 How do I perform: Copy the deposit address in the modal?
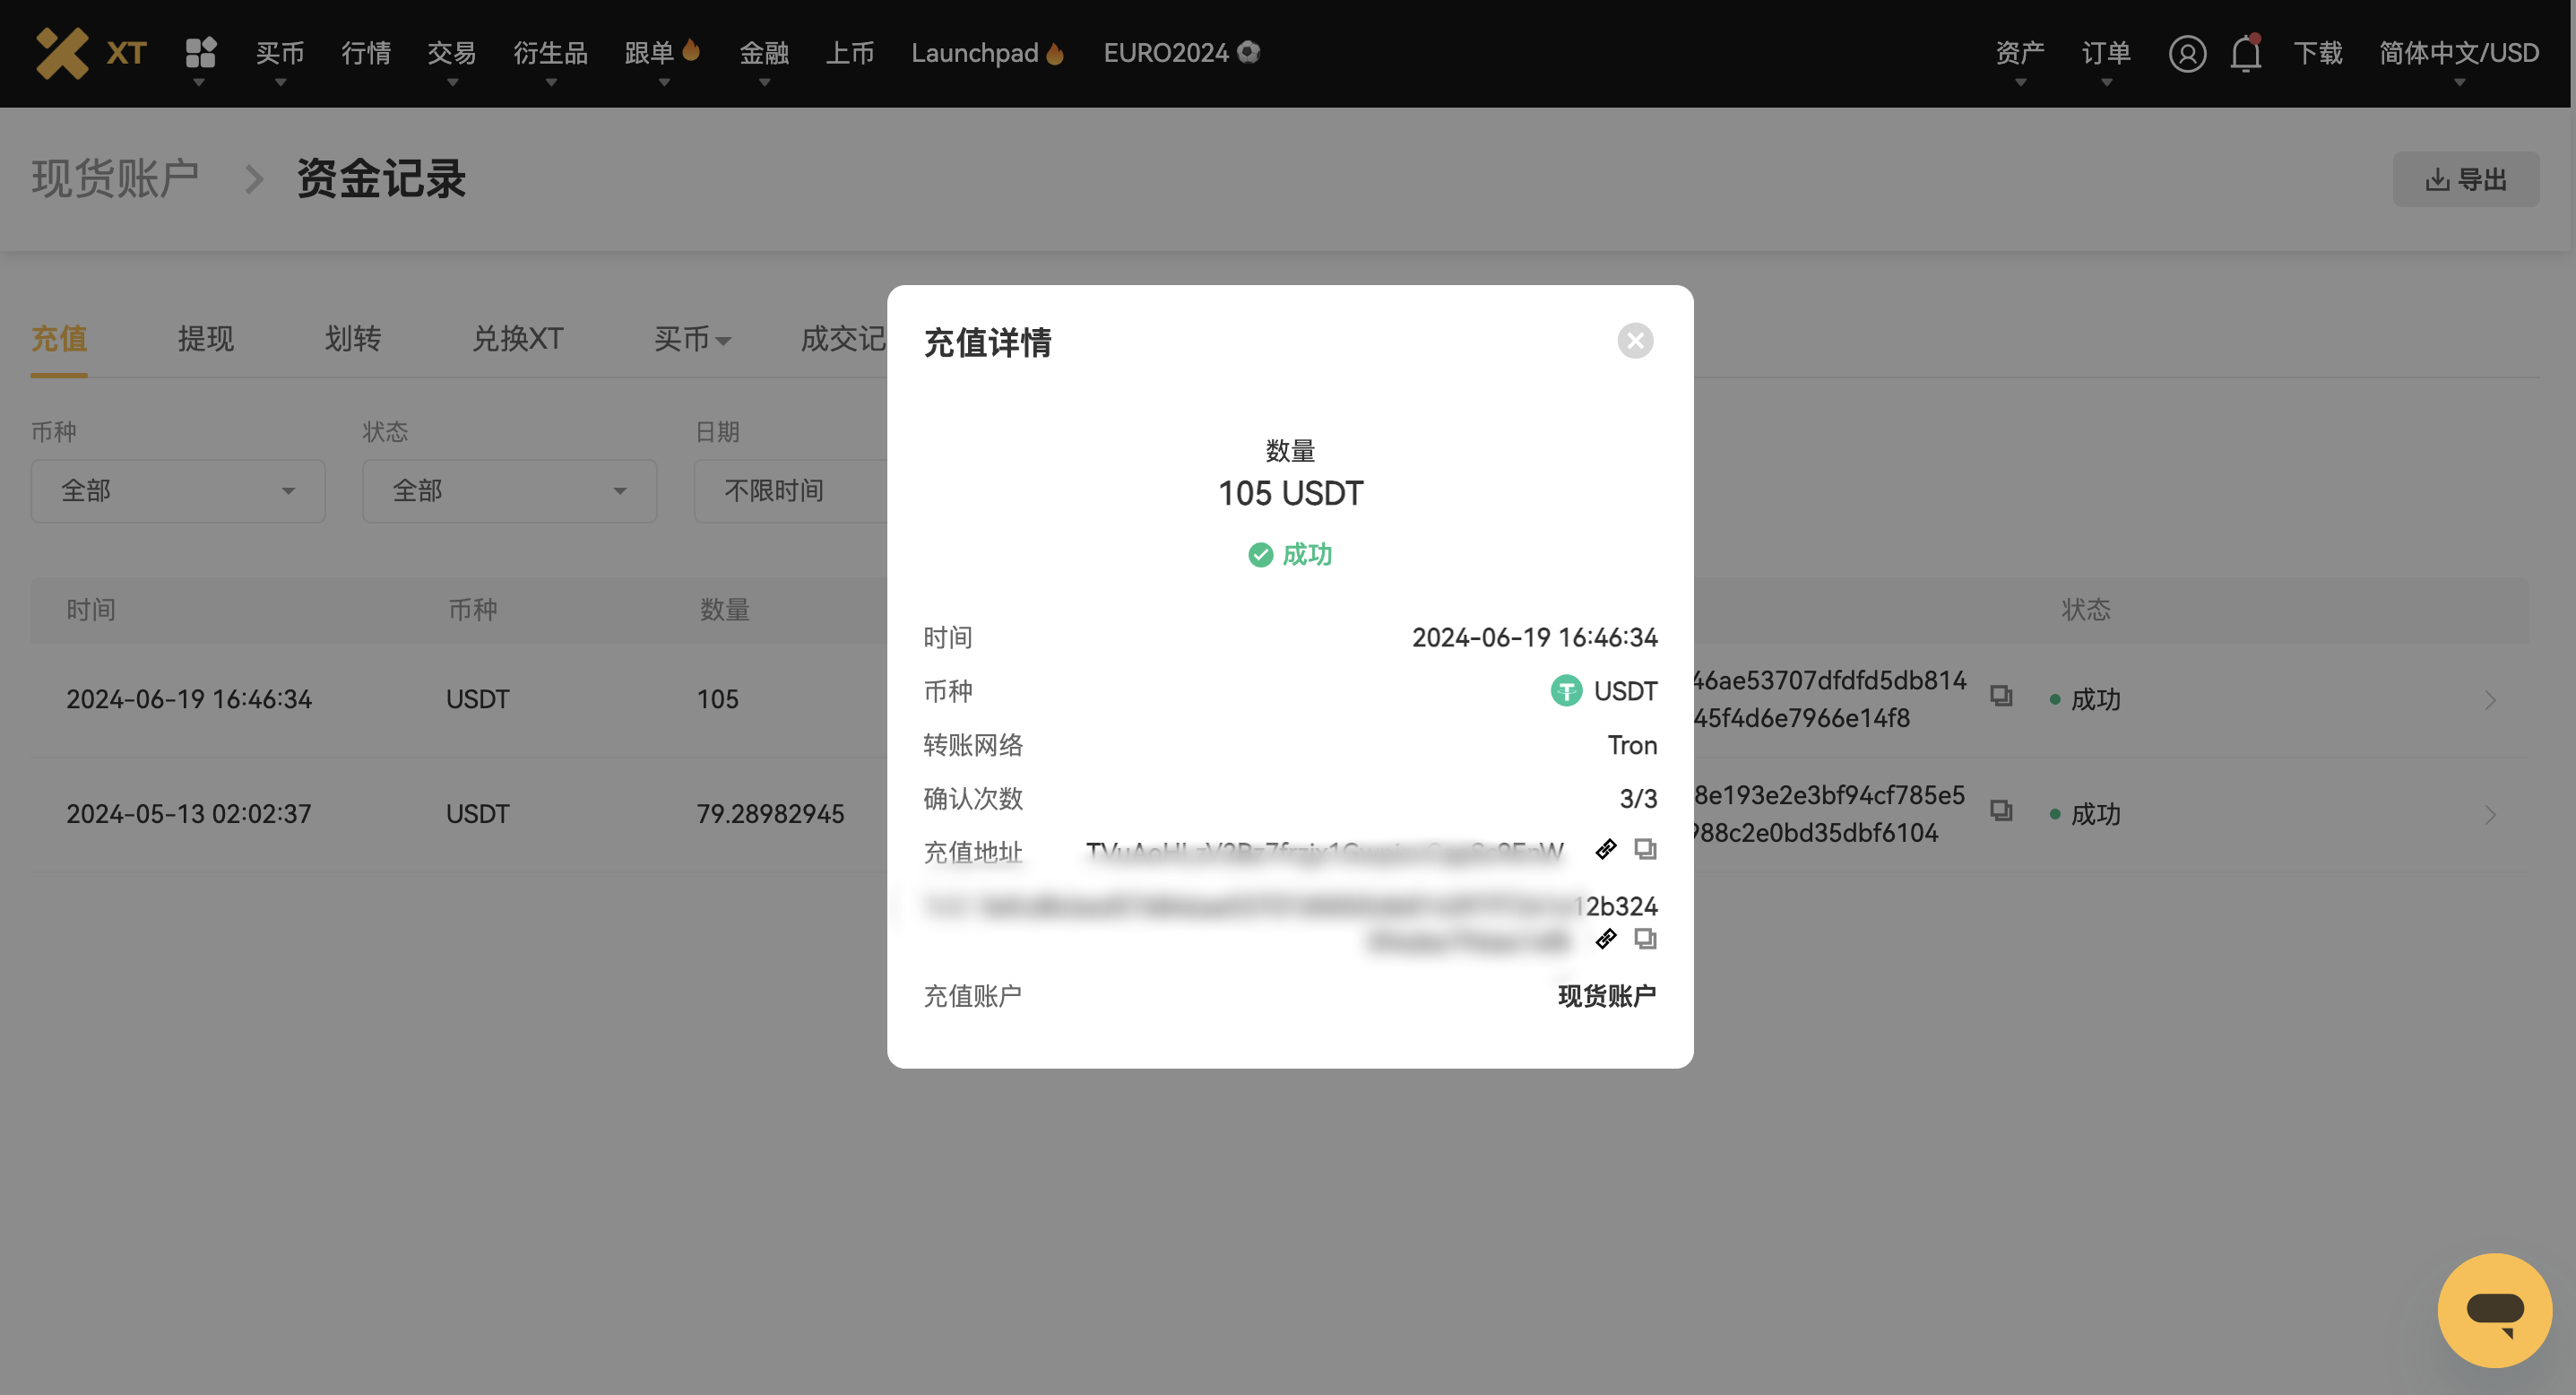point(1646,849)
